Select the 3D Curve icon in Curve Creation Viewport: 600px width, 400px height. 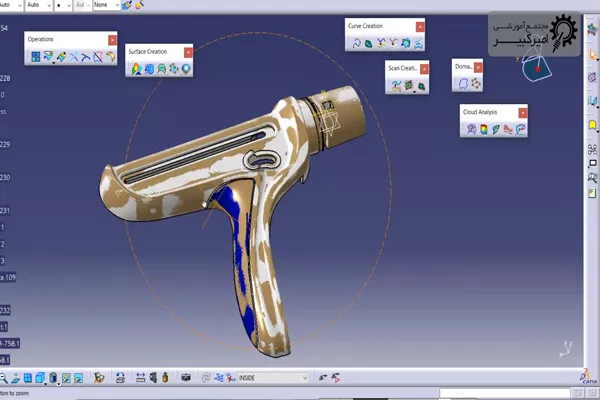pyautogui.click(x=356, y=43)
